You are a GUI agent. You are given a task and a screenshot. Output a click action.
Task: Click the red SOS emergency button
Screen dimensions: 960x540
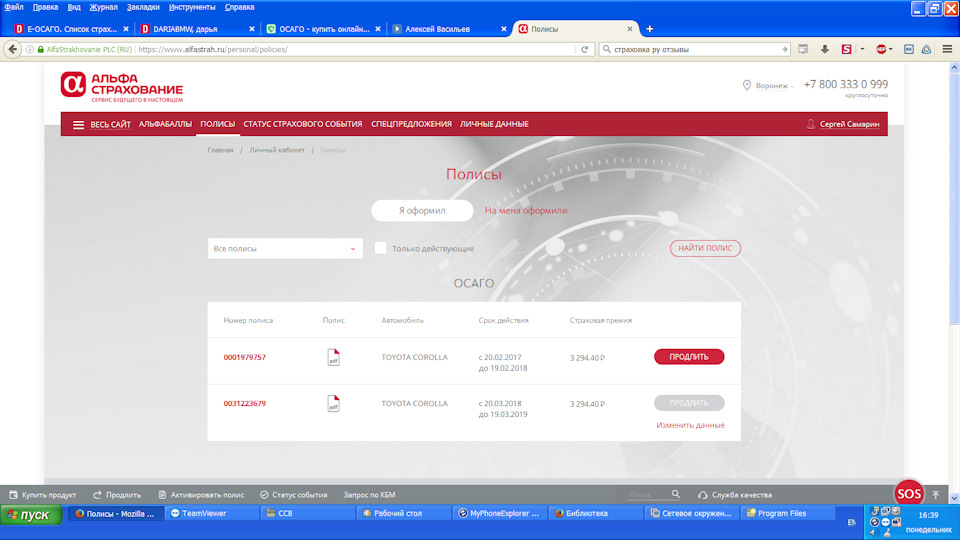908,493
